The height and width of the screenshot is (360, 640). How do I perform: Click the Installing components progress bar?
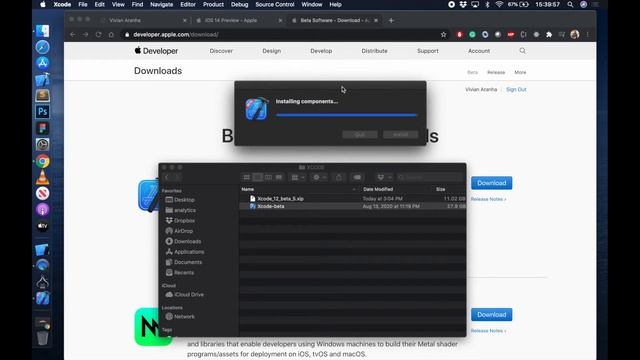click(x=346, y=115)
